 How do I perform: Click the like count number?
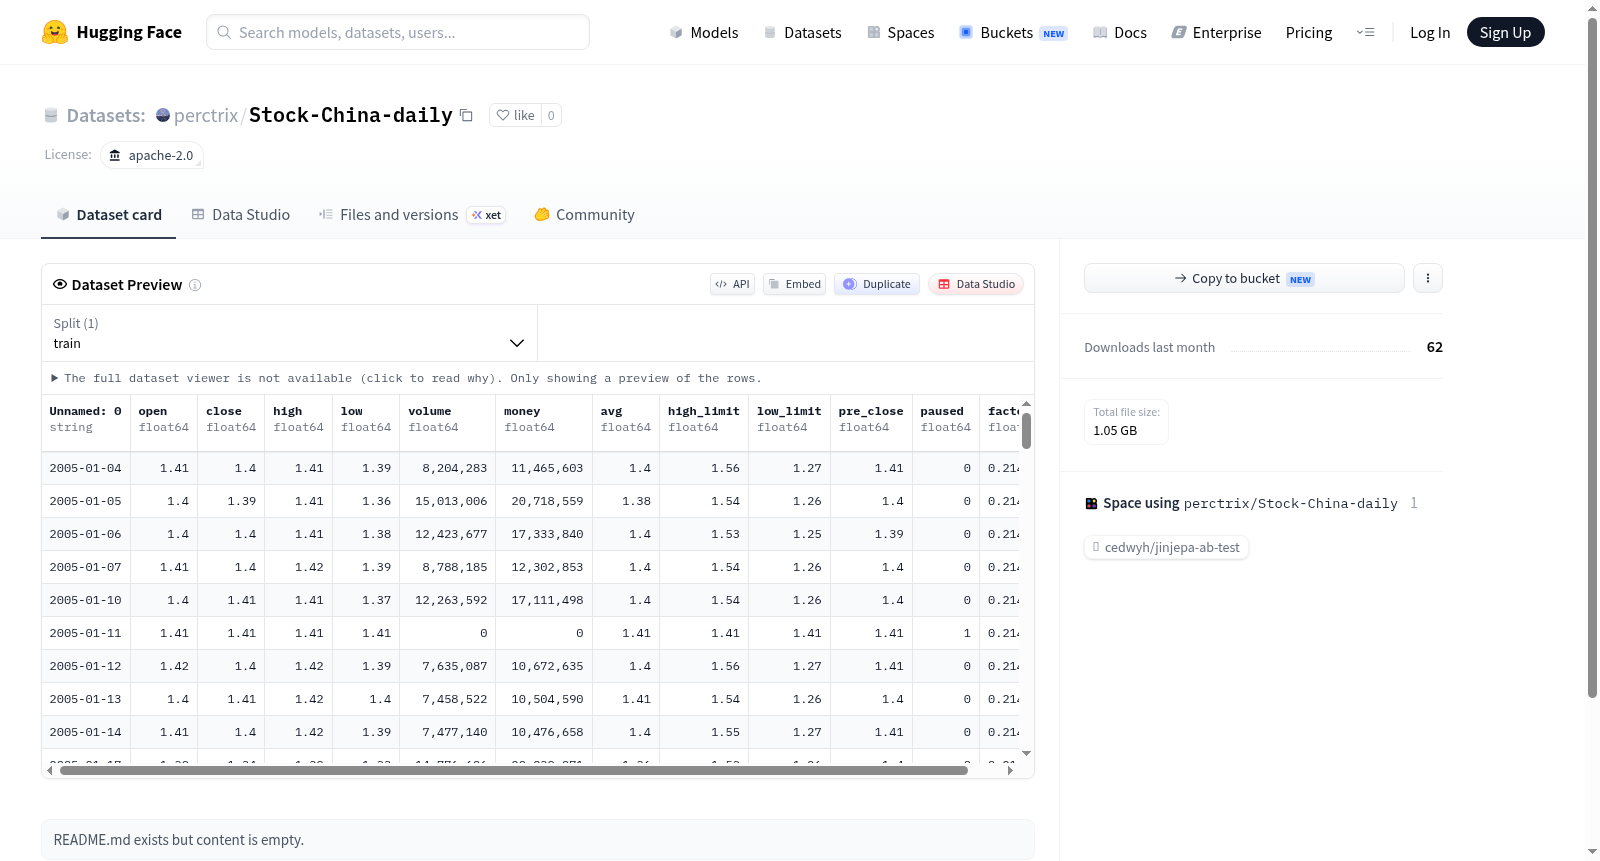[x=551, y=115]
